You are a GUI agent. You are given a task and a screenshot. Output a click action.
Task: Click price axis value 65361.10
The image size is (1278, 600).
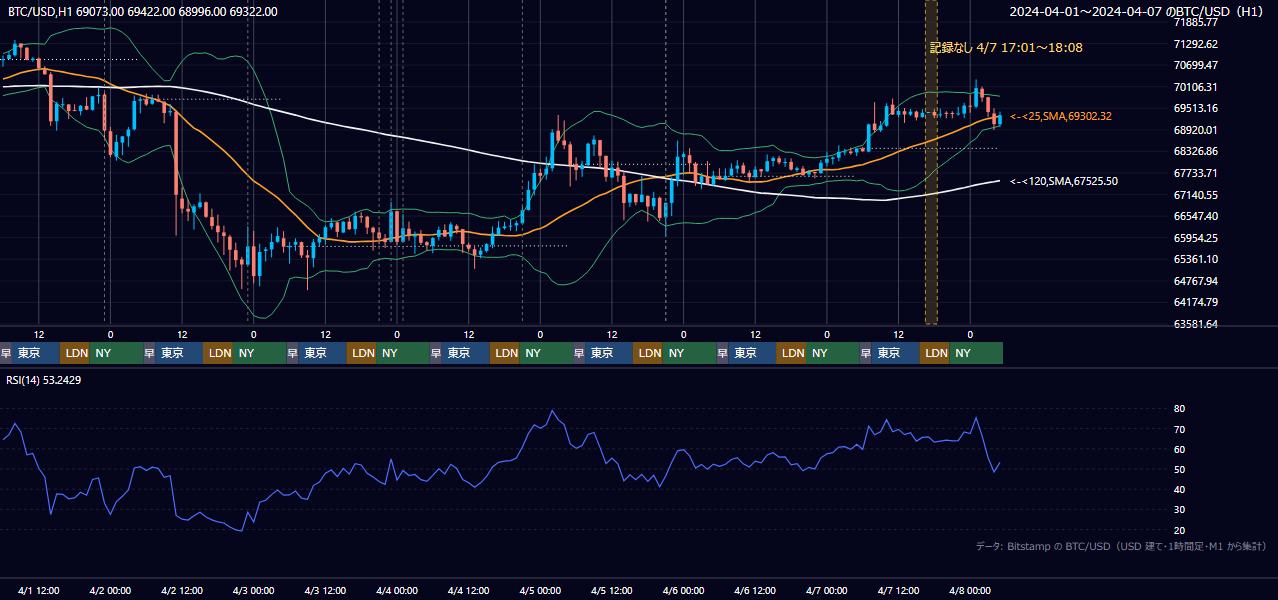[x=1195, y=259]
